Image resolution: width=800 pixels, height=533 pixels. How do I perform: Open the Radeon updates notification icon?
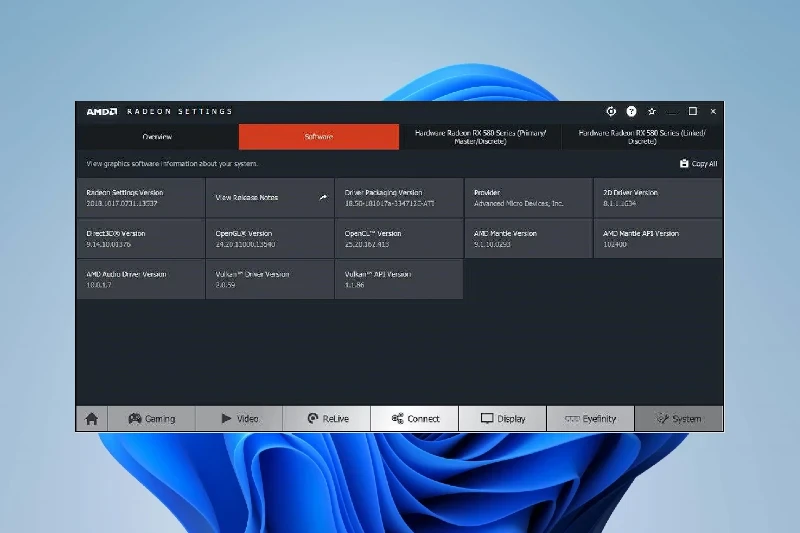coord(611,111)
